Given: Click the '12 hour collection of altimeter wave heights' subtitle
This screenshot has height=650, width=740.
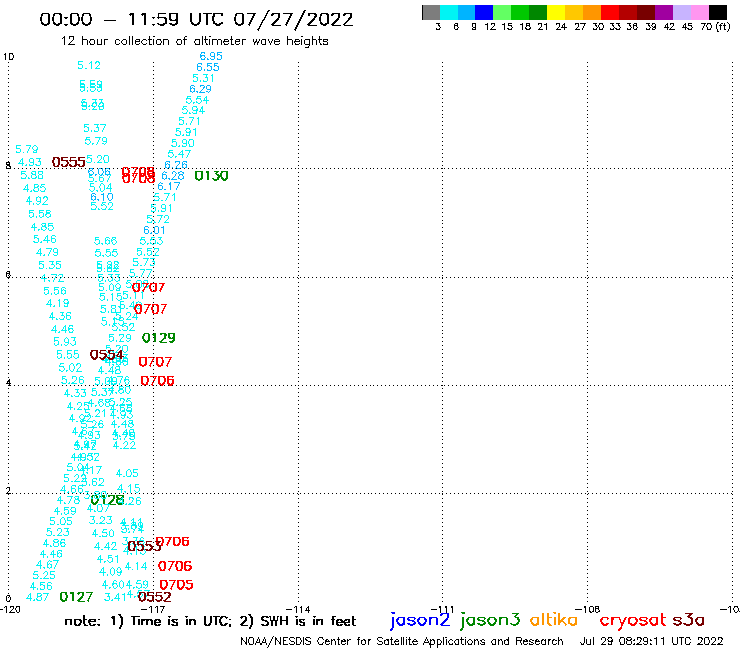Looking at the screenshot, I should [x=194, y=41].
